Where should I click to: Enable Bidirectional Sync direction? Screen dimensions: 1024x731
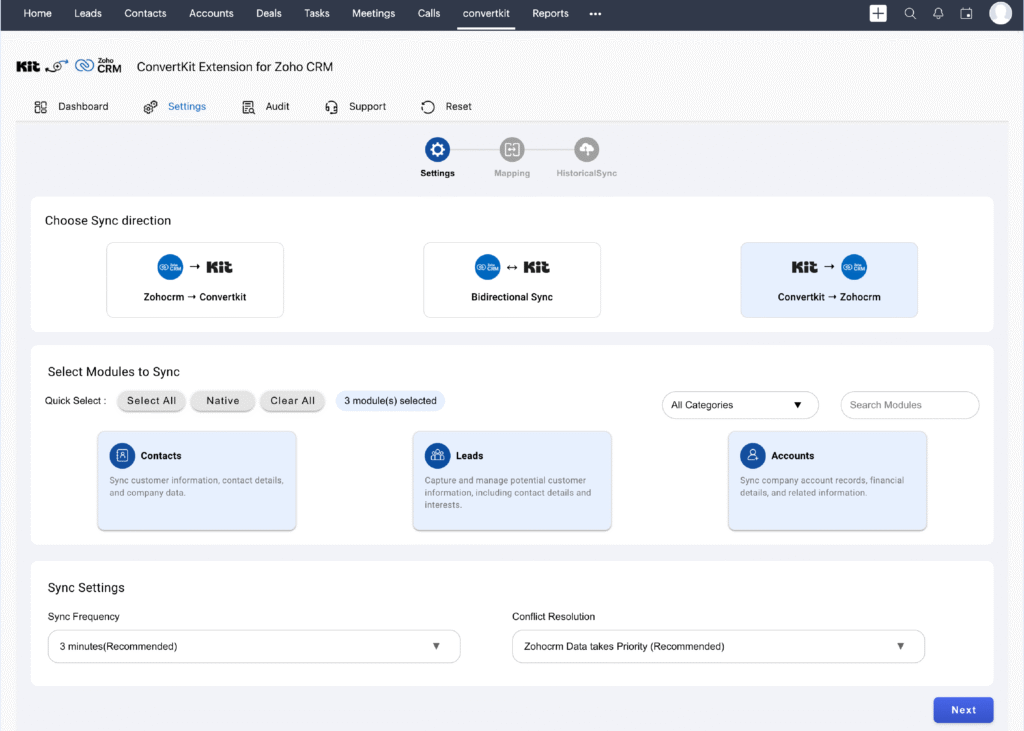coord(512,279)
